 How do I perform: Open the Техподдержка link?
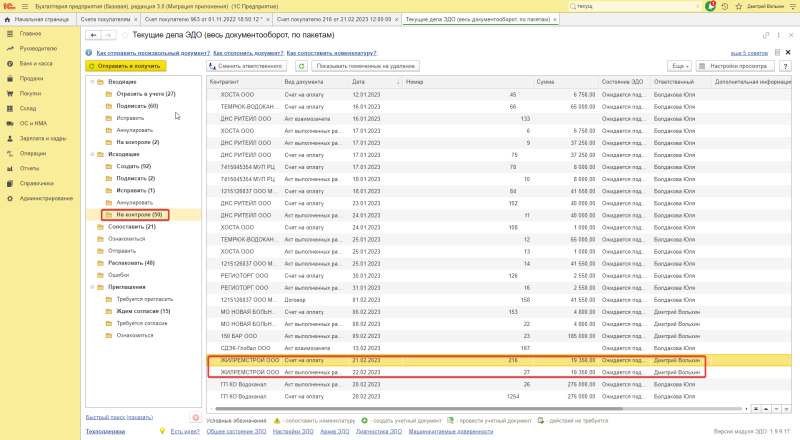pyautogui.click(x=105, y=431)
